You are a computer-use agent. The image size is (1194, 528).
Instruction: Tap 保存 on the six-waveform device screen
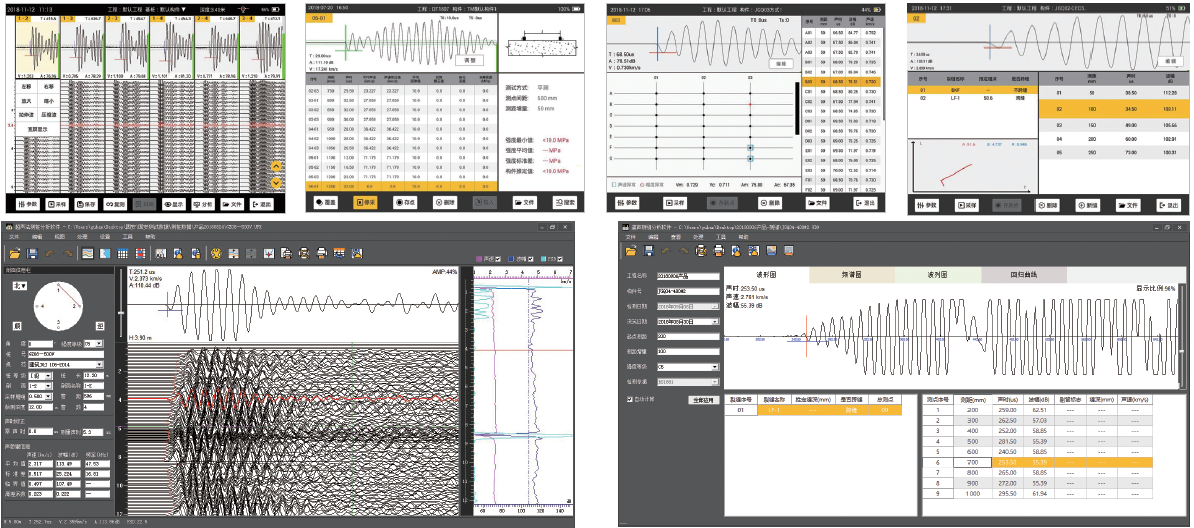coord(85,204)
